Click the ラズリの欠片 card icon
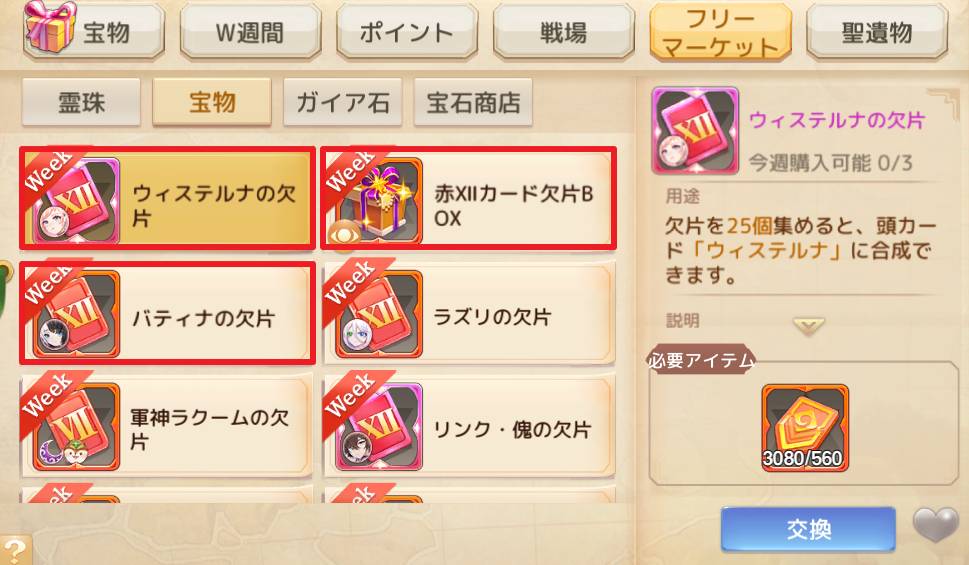969x565 pixels. click(378, 314)
